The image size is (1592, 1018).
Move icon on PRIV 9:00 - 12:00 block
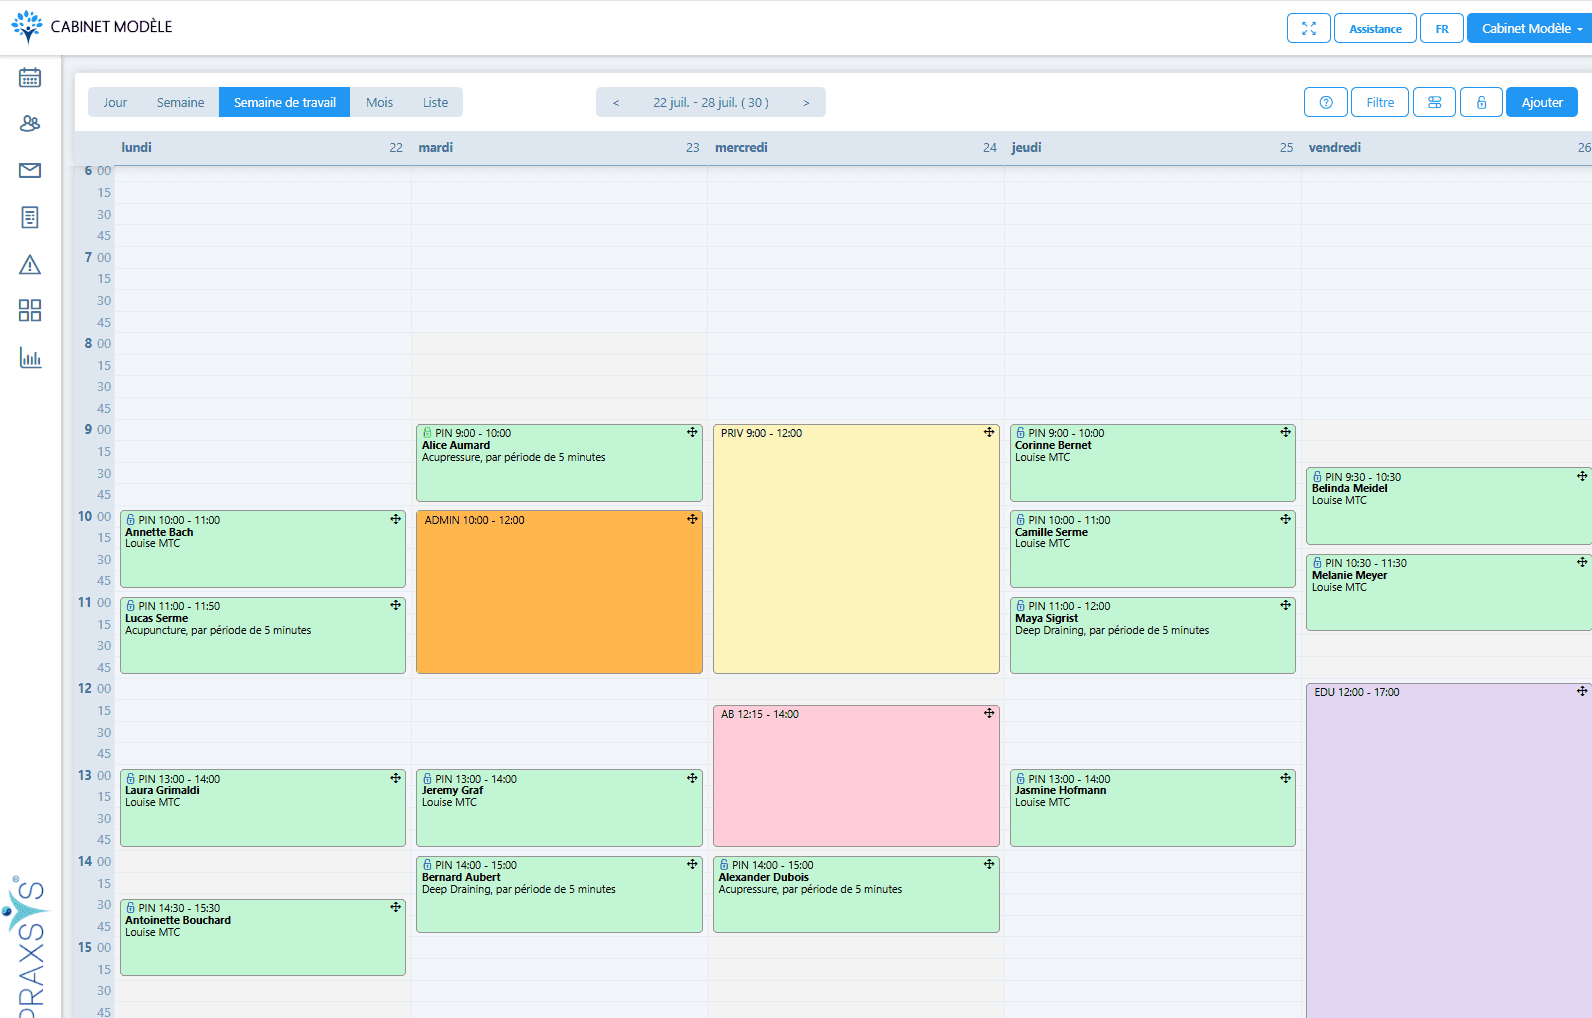(x=989, y=432)
